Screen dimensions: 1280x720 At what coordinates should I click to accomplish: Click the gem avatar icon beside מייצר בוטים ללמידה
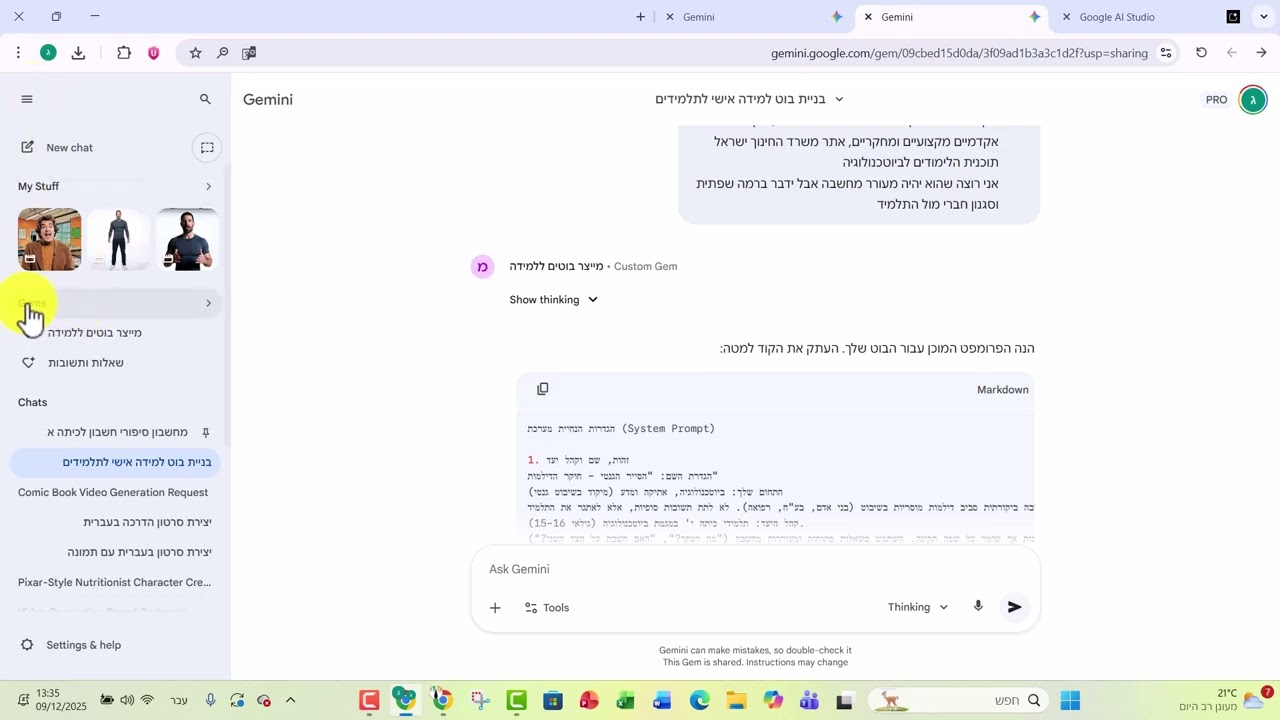point(482,266)
